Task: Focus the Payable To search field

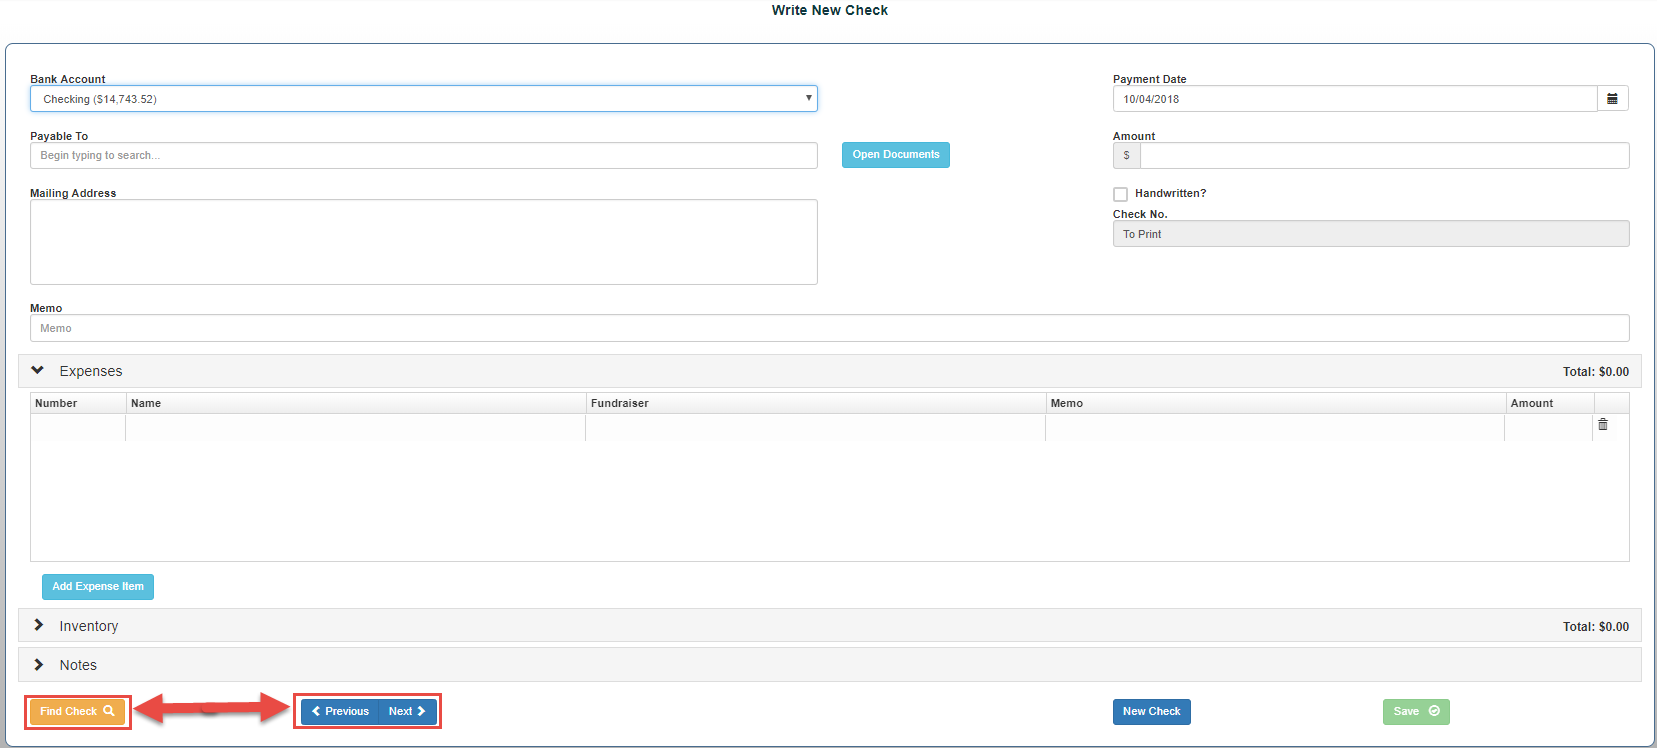Action: click(424, 156)
